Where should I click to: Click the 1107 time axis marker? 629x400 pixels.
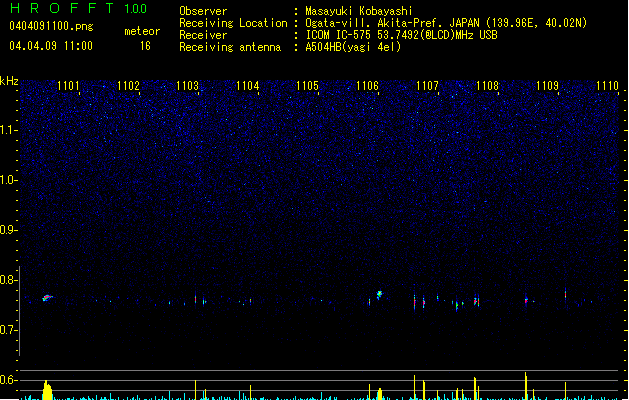(x=427, y=86)
